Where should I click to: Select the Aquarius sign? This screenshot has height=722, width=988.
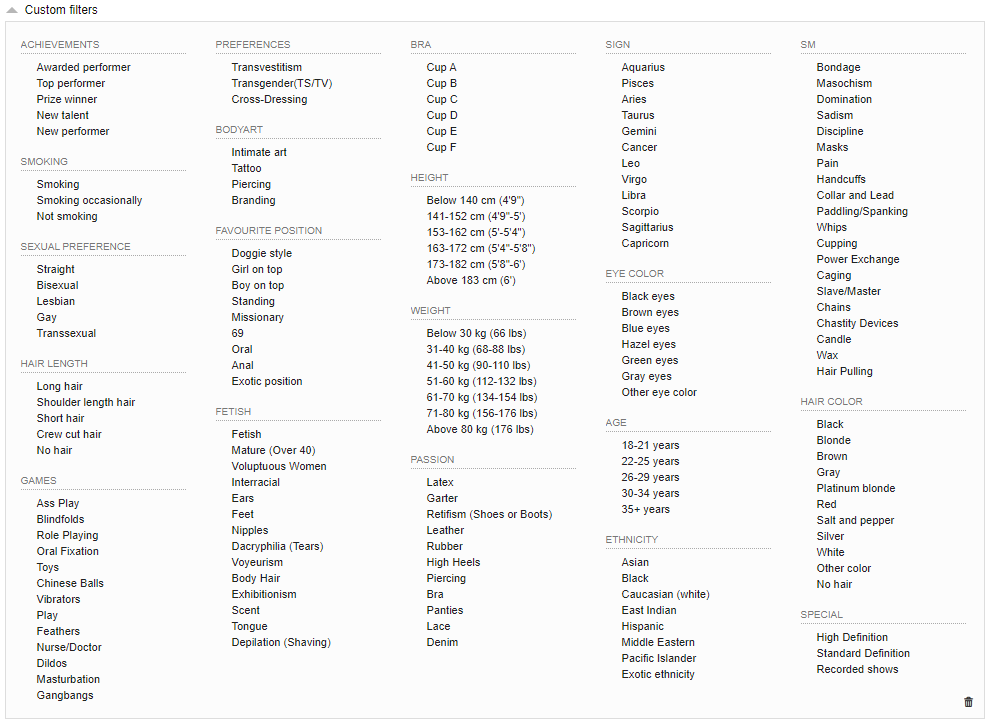point(642,68)
